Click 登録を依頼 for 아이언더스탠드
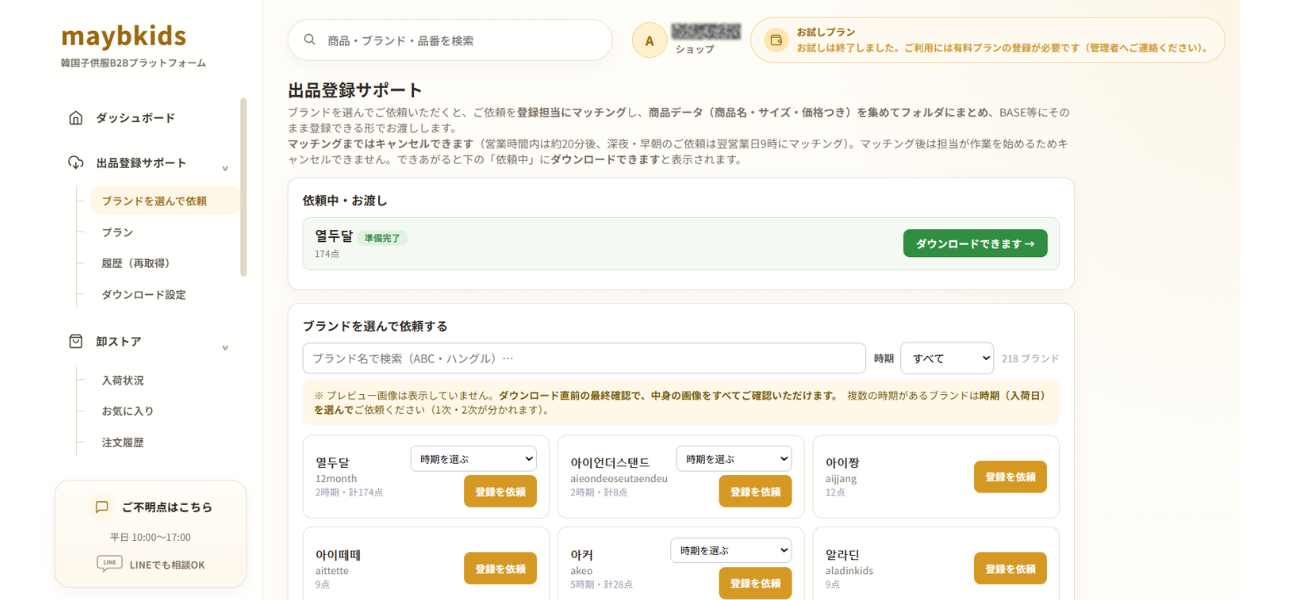1300x600 pixels. pyautogui.click(x=755, y=491)
